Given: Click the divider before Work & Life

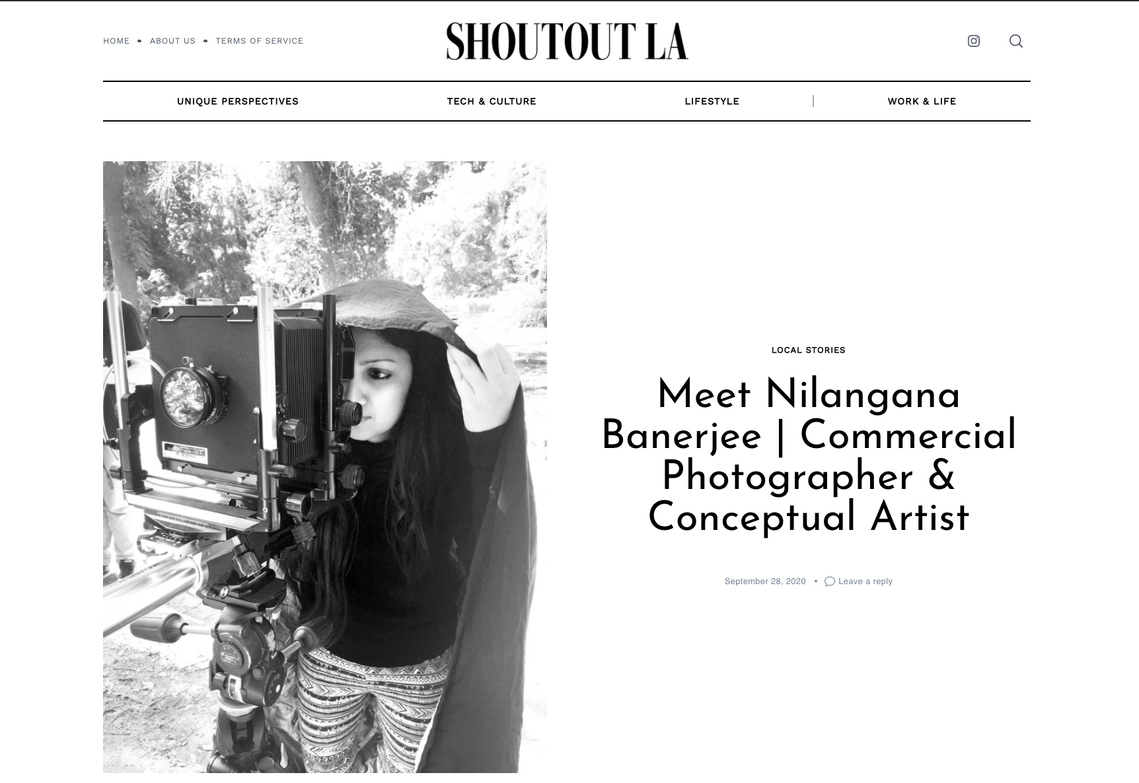Looking at the screenshot, I should (813, 101).
